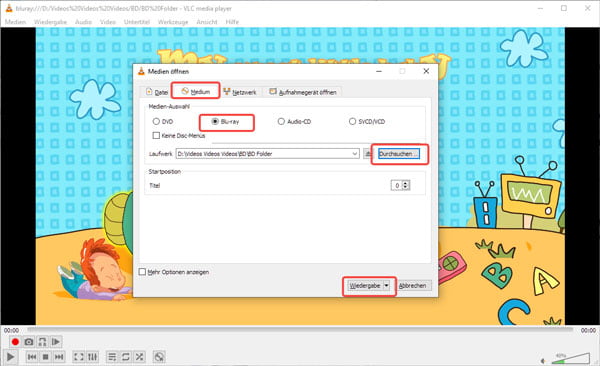600x366 pixels.
Task: Decrease the Titel spinner value
Action: tap(406, 188)
